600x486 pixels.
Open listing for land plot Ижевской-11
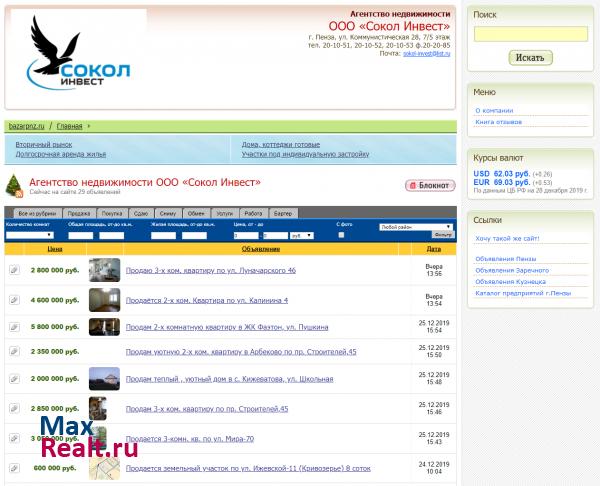248,468
